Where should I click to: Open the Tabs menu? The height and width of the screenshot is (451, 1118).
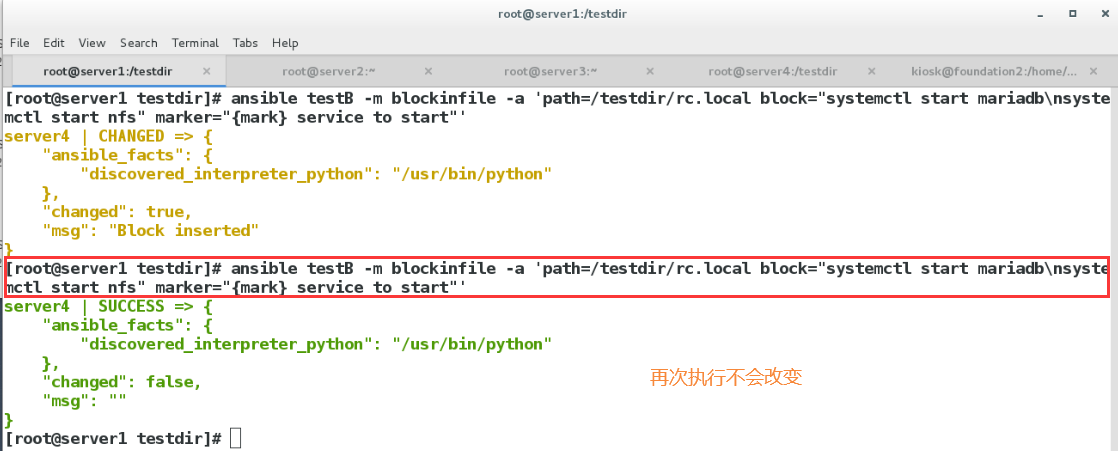point(245,43)
